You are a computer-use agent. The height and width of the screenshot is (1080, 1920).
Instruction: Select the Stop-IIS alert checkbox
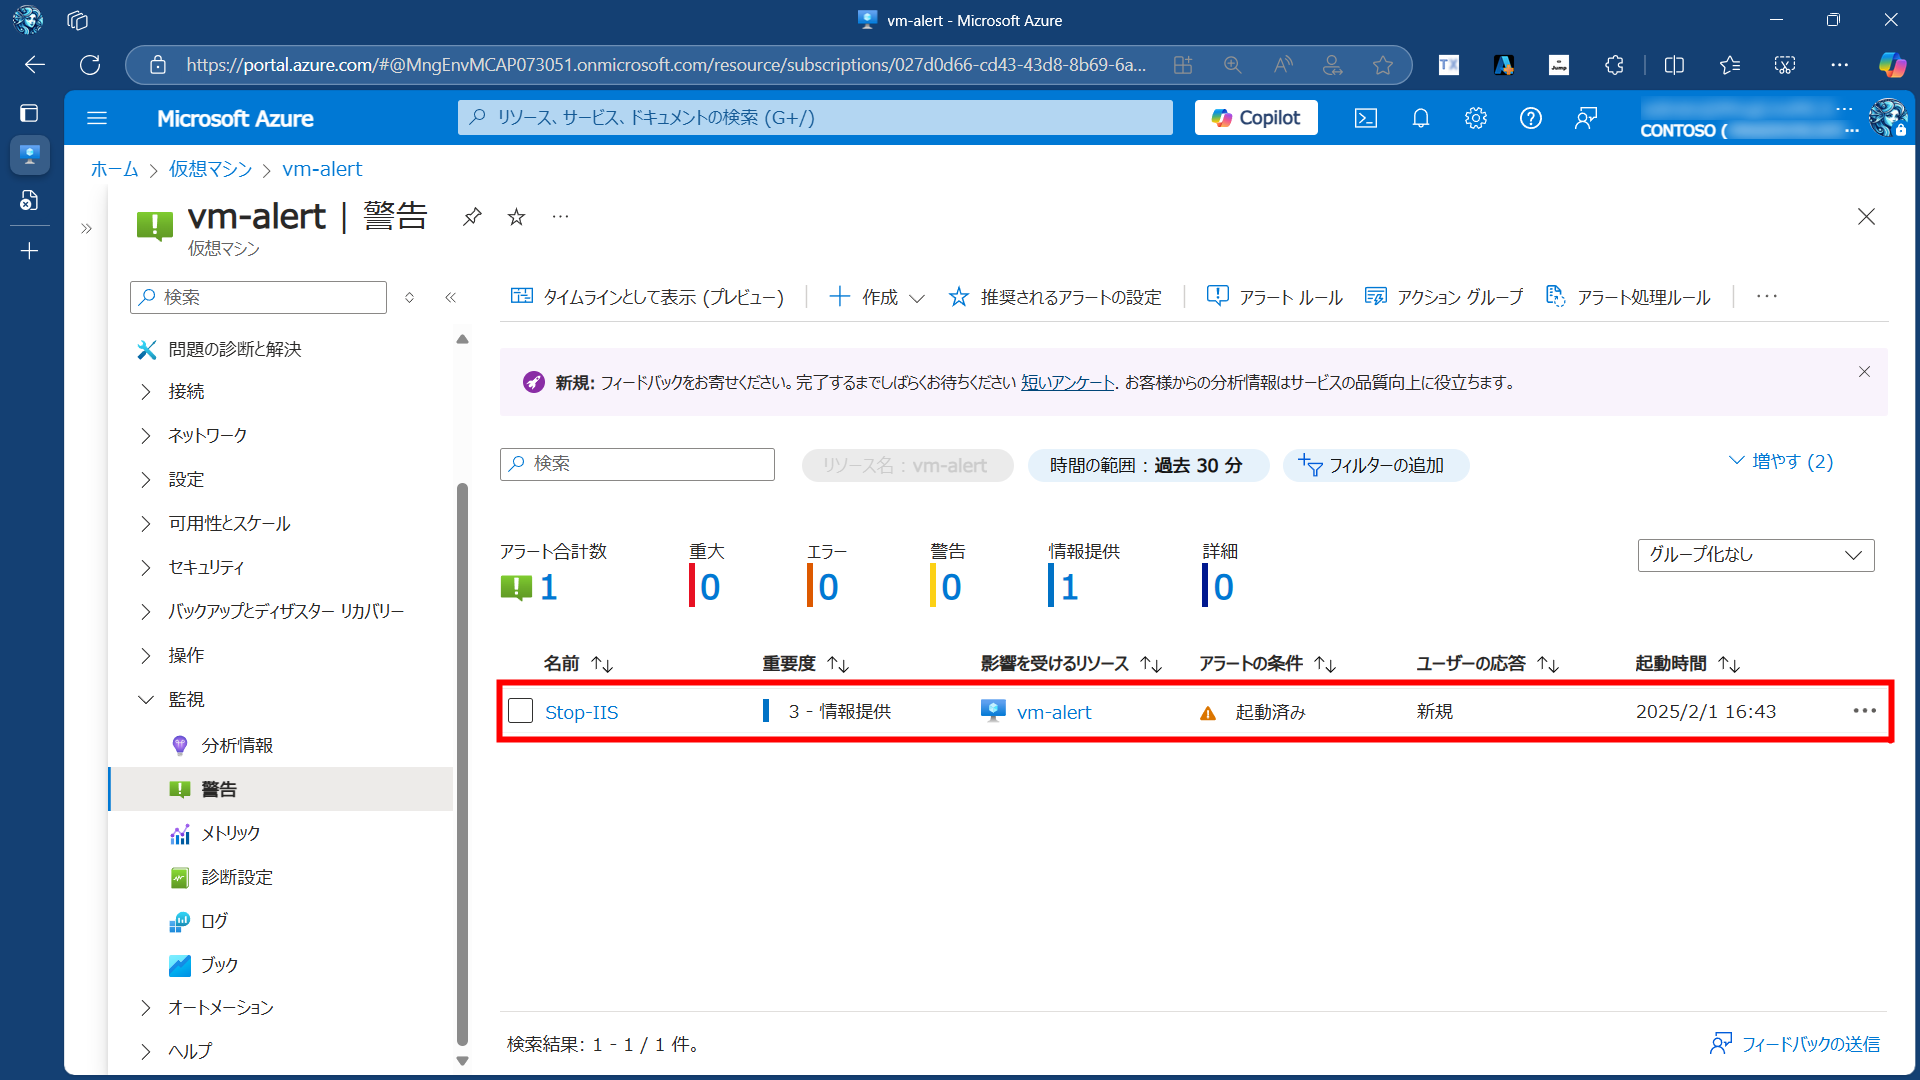tap(520, 711)
